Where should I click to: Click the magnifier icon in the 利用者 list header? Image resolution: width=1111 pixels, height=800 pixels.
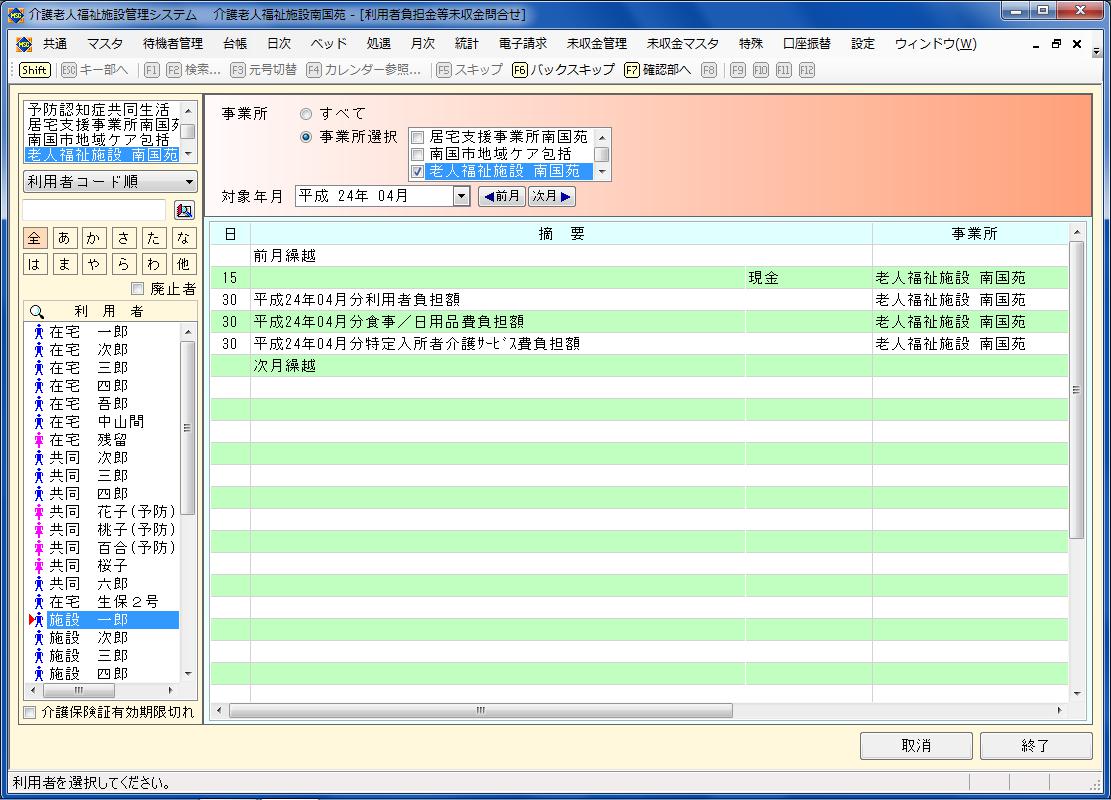pos(37,311)
